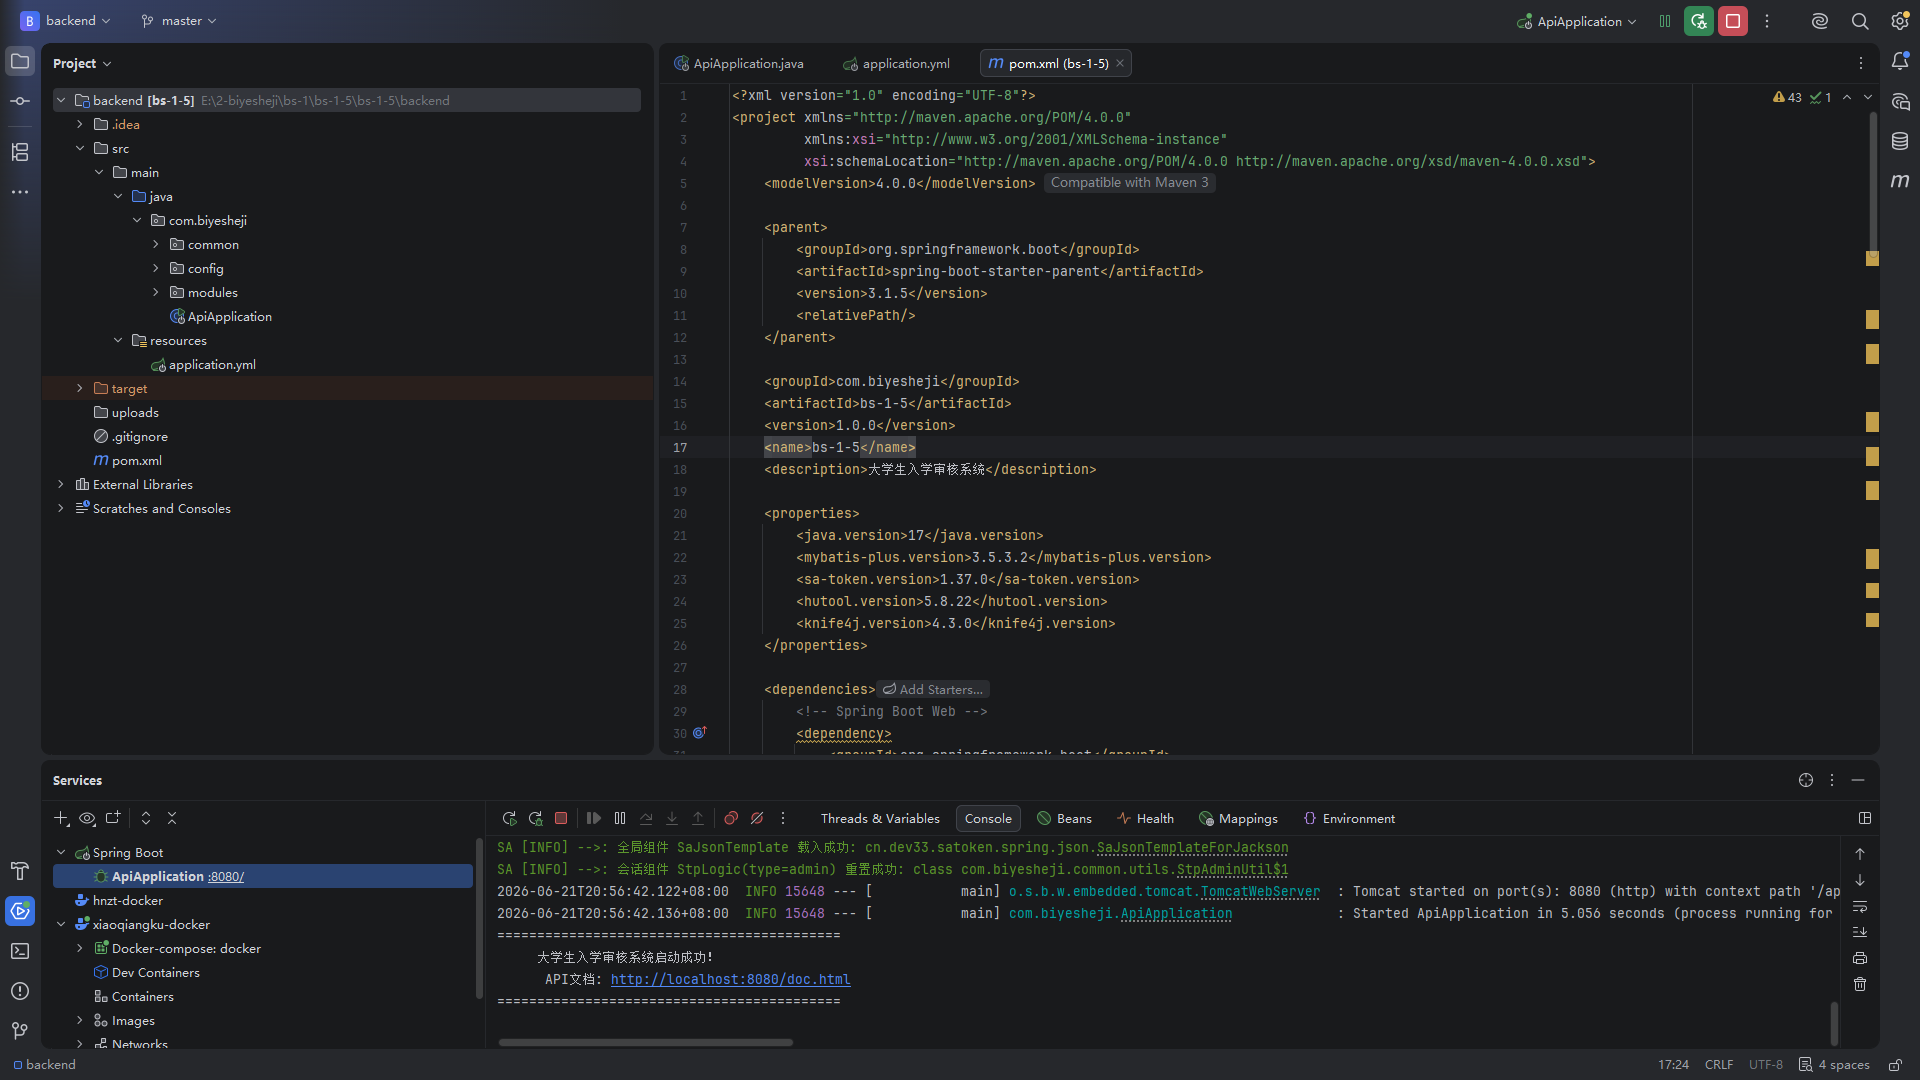Toggle the eye view options in Services
The height and width of the screenshot is (1080, 1920).
click(87, 818)
